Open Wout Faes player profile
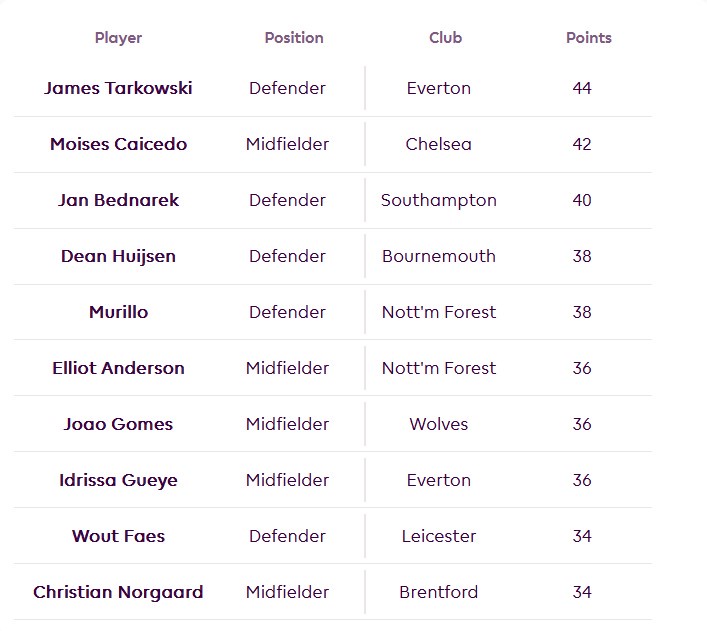Image resolution: width=707 pixels, height=631 pixels. [x=118, y=536]
